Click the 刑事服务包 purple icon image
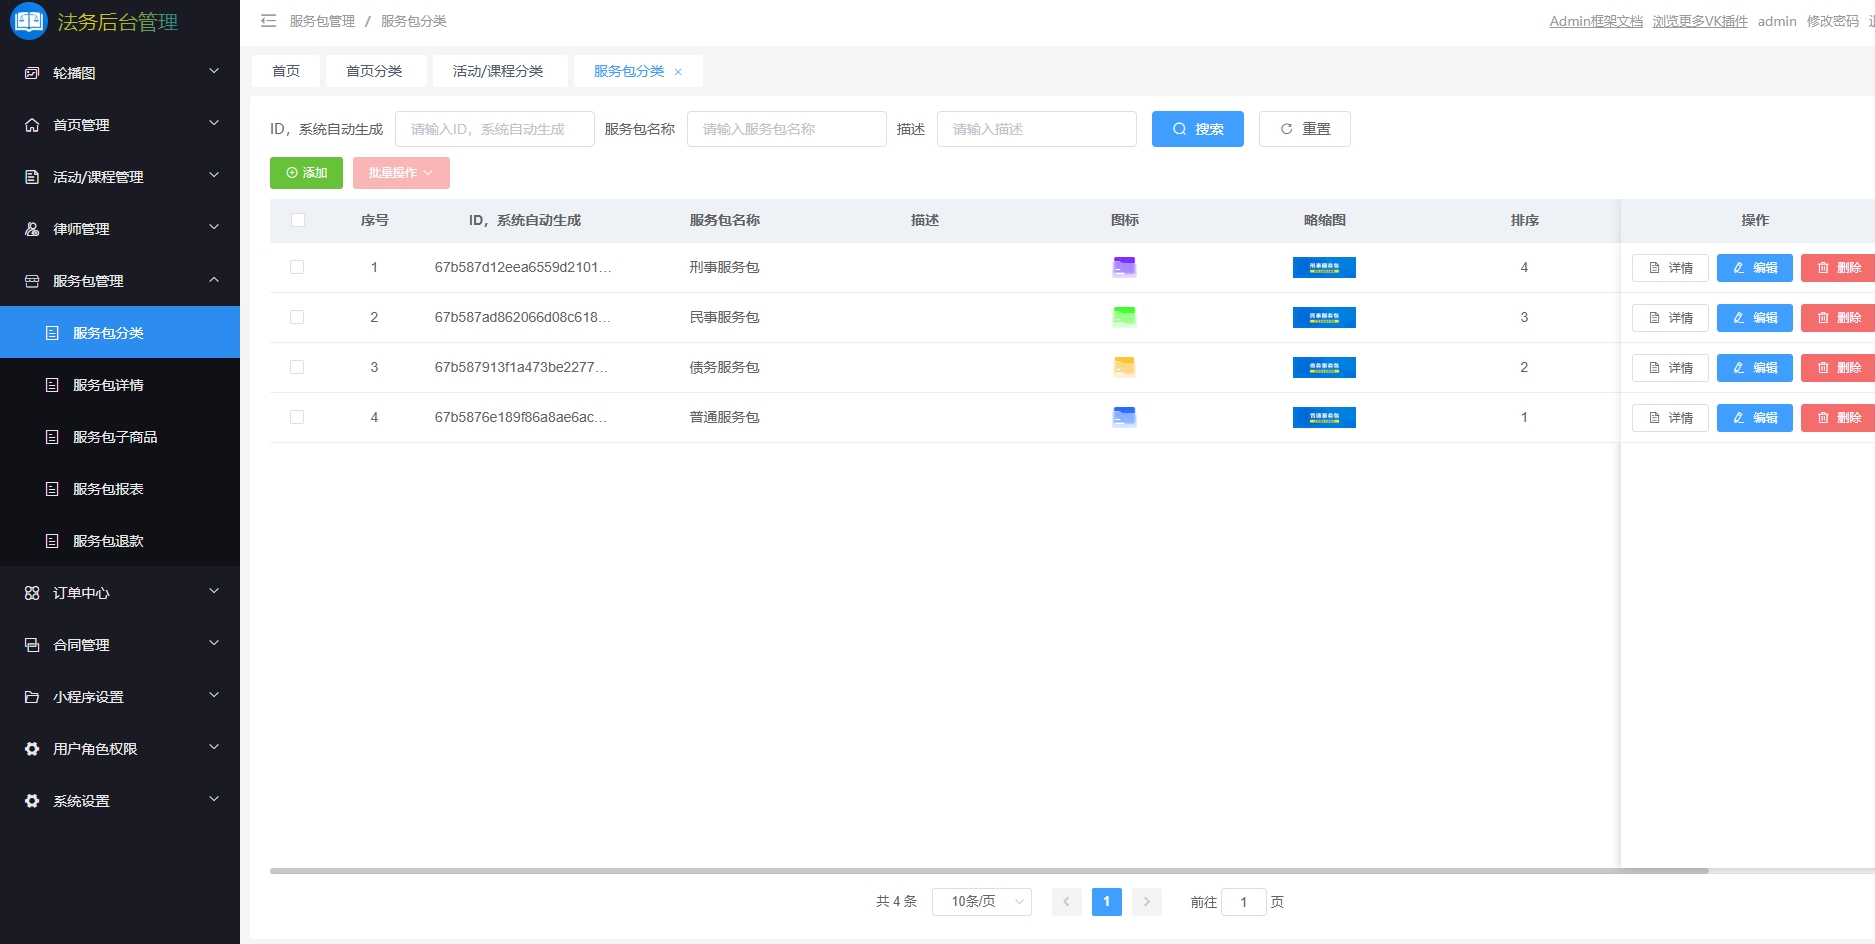Image resolution: width=1875 pixels, height=944 pixels. tap(1124, 267)
